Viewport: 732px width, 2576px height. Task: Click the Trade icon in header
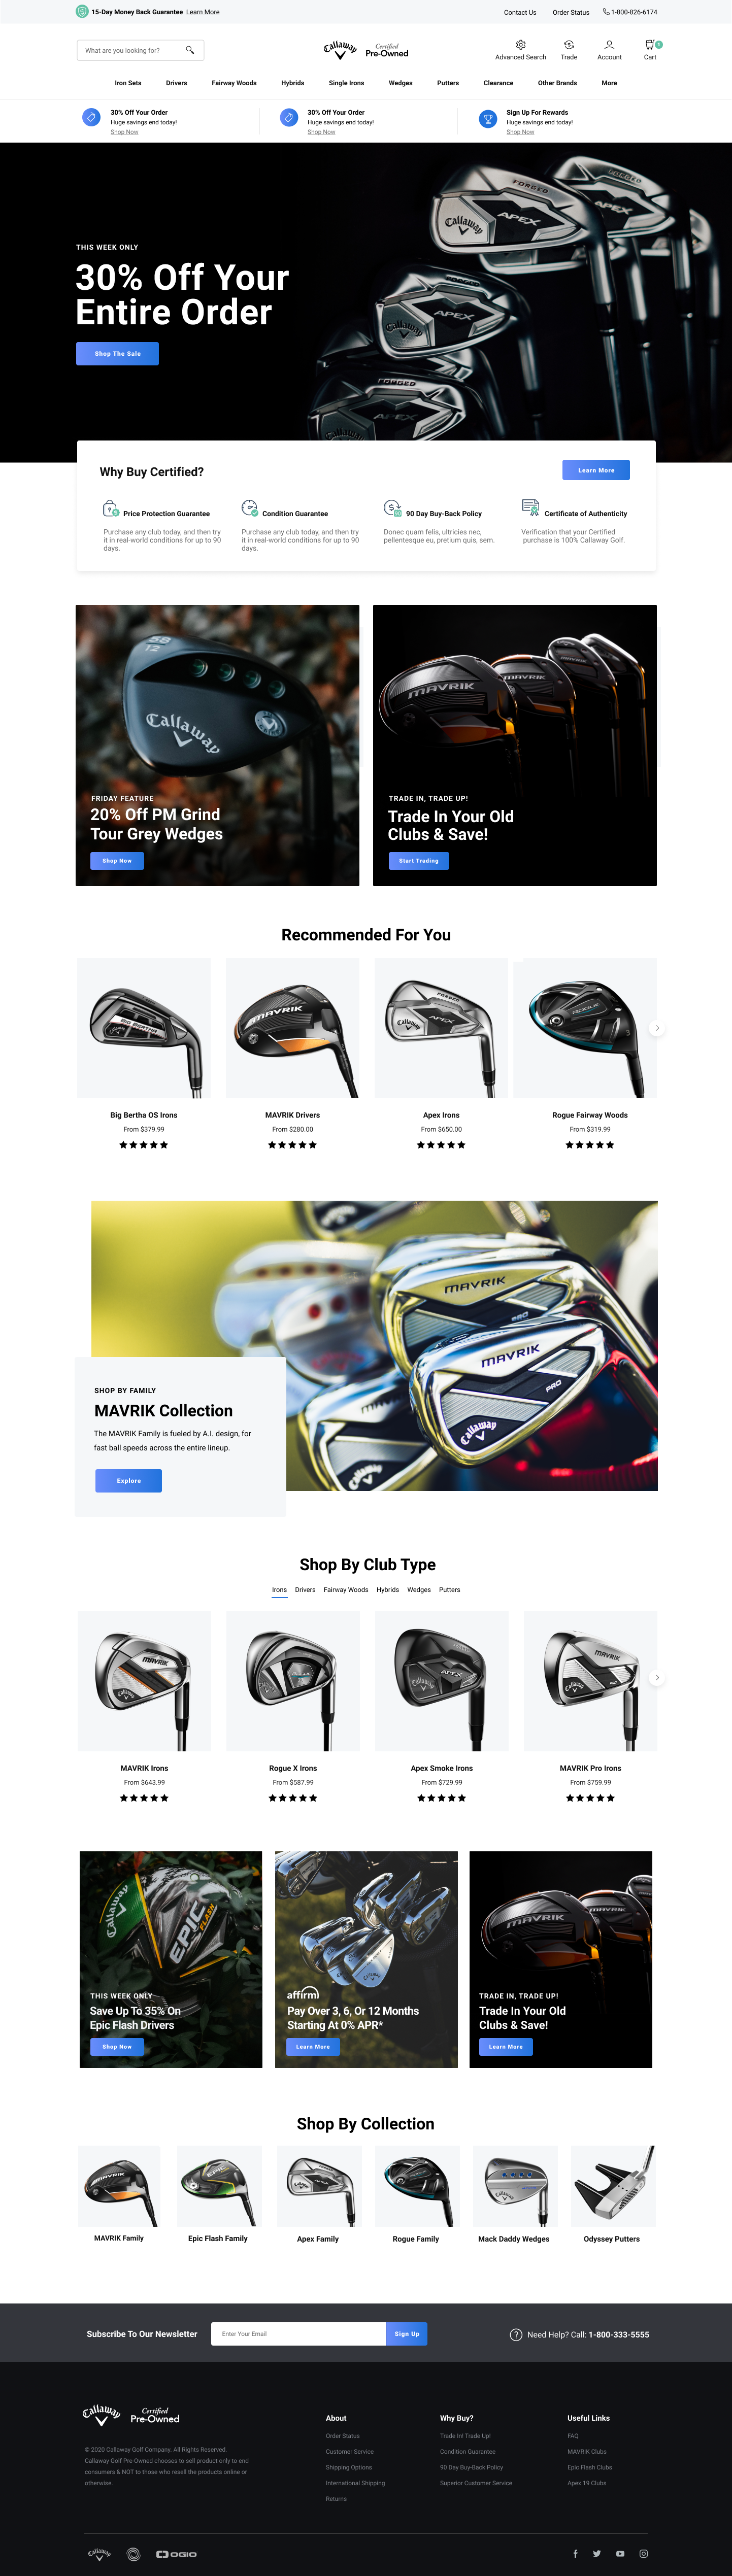pyautogui.click(x=569, y=45)
